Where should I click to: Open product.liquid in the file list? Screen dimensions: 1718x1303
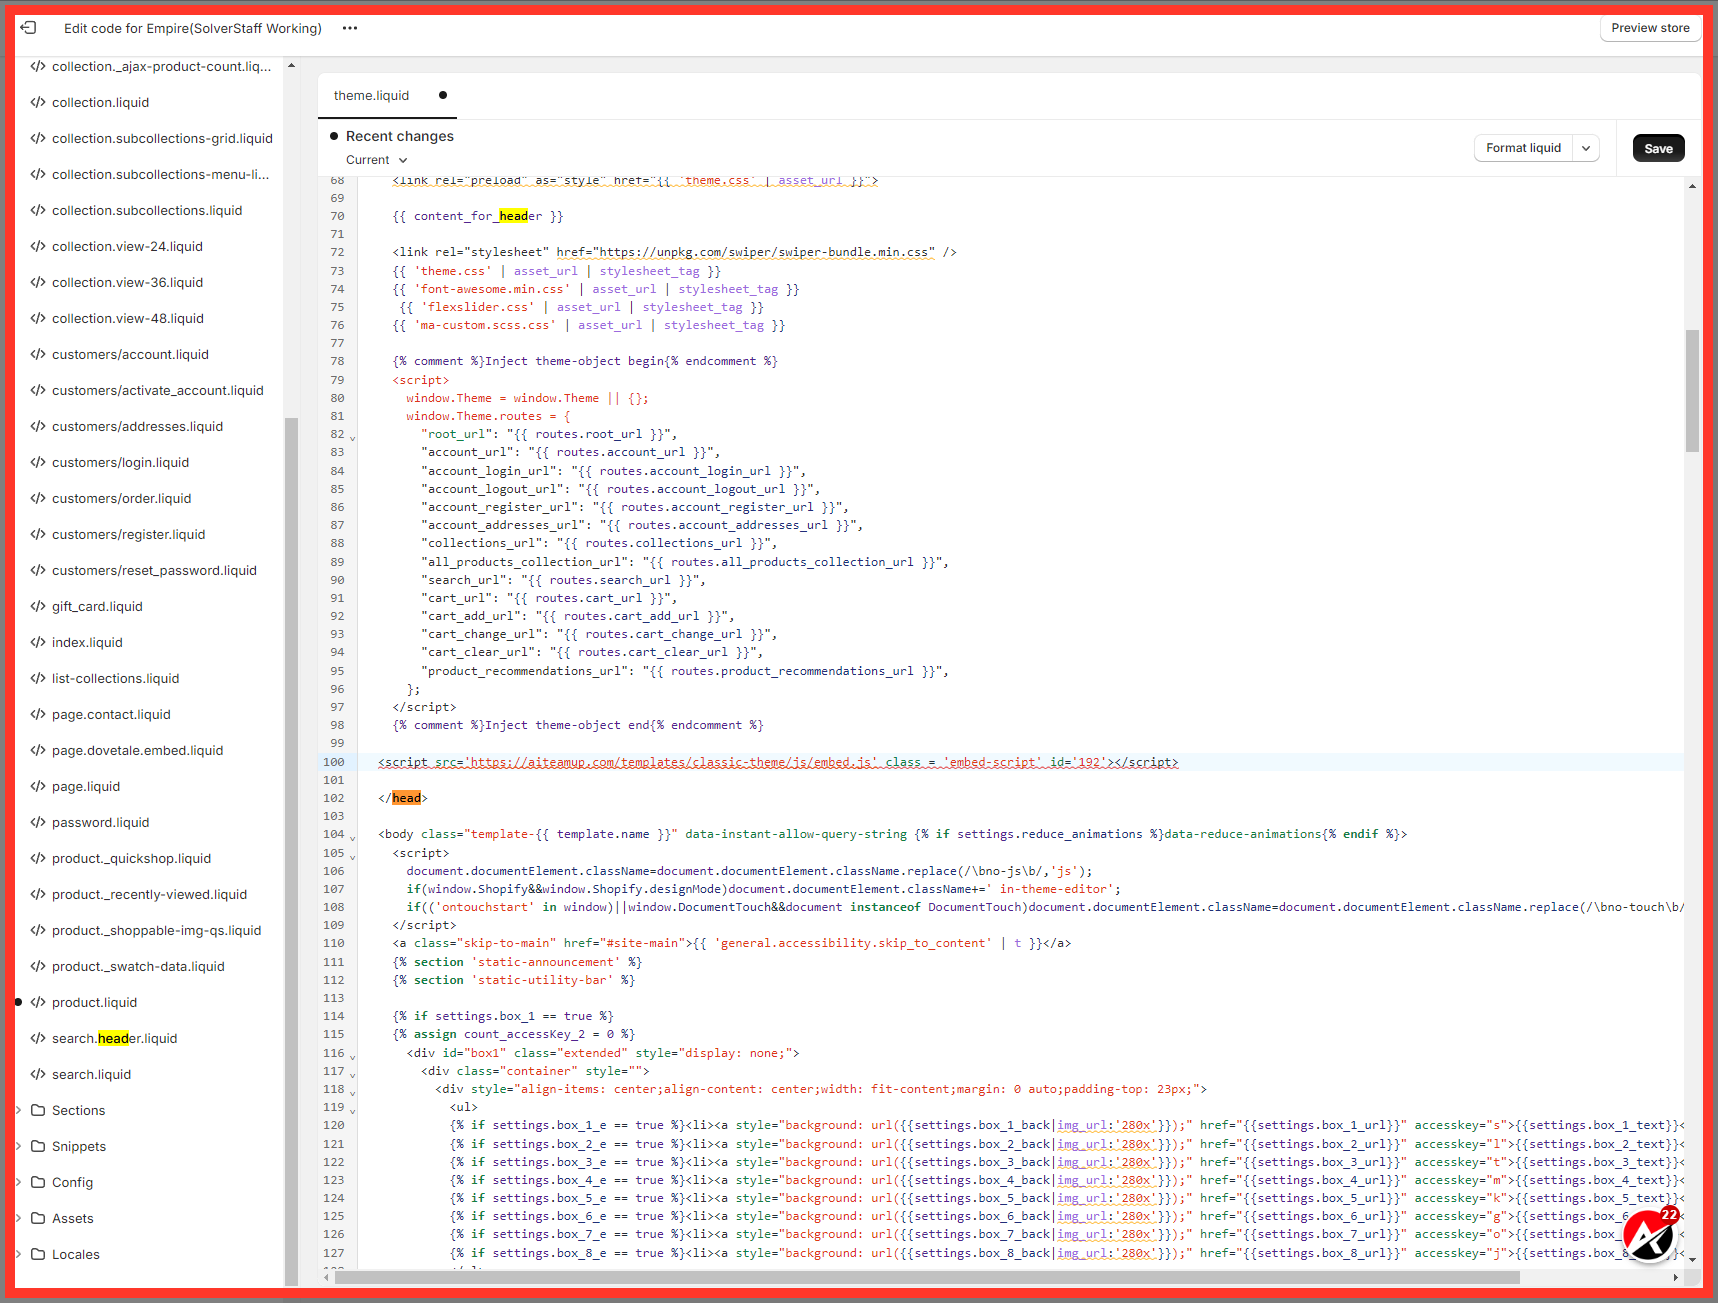pyautogui.click(x=95, y=1002)
